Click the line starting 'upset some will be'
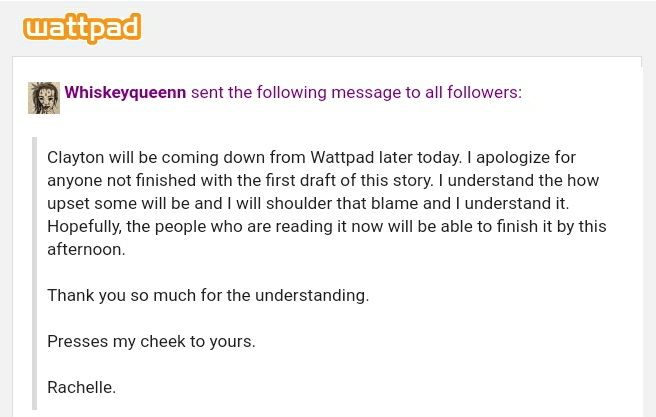Screen dimensions: 656x417 pos(308,204)
